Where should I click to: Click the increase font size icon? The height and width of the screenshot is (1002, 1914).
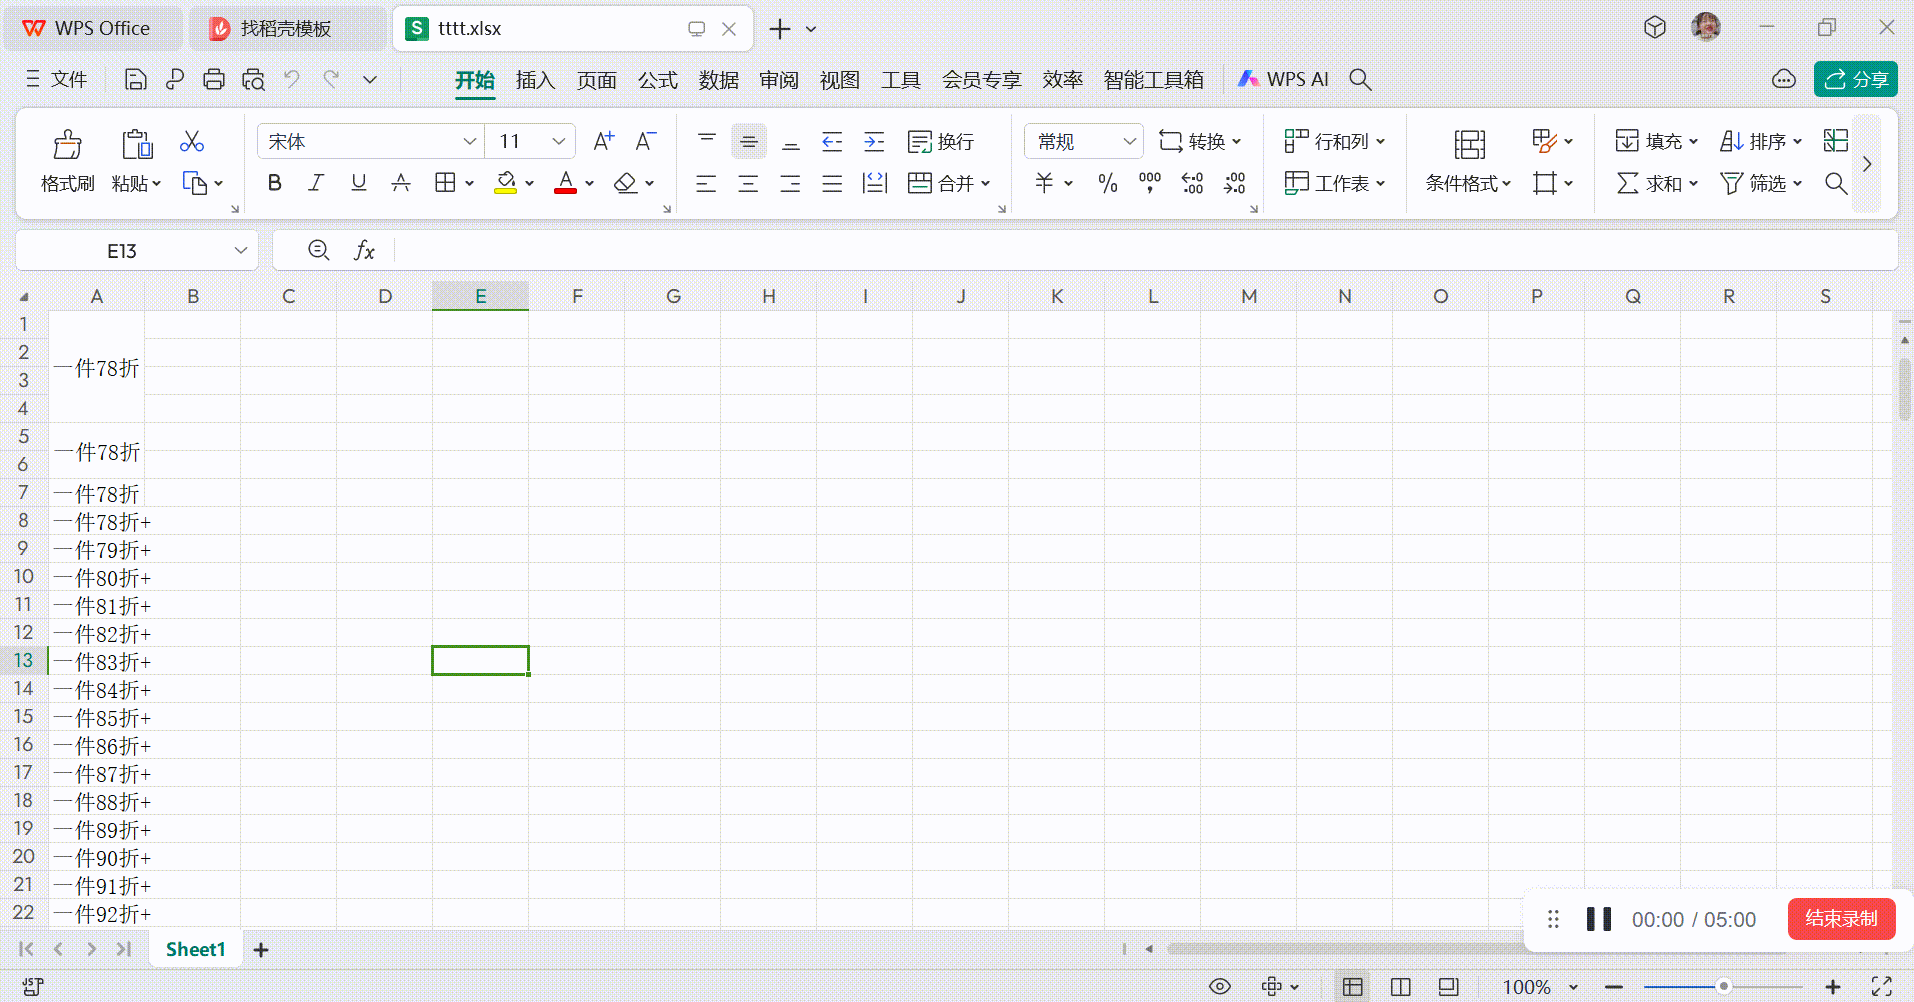[x=603, y=142]
